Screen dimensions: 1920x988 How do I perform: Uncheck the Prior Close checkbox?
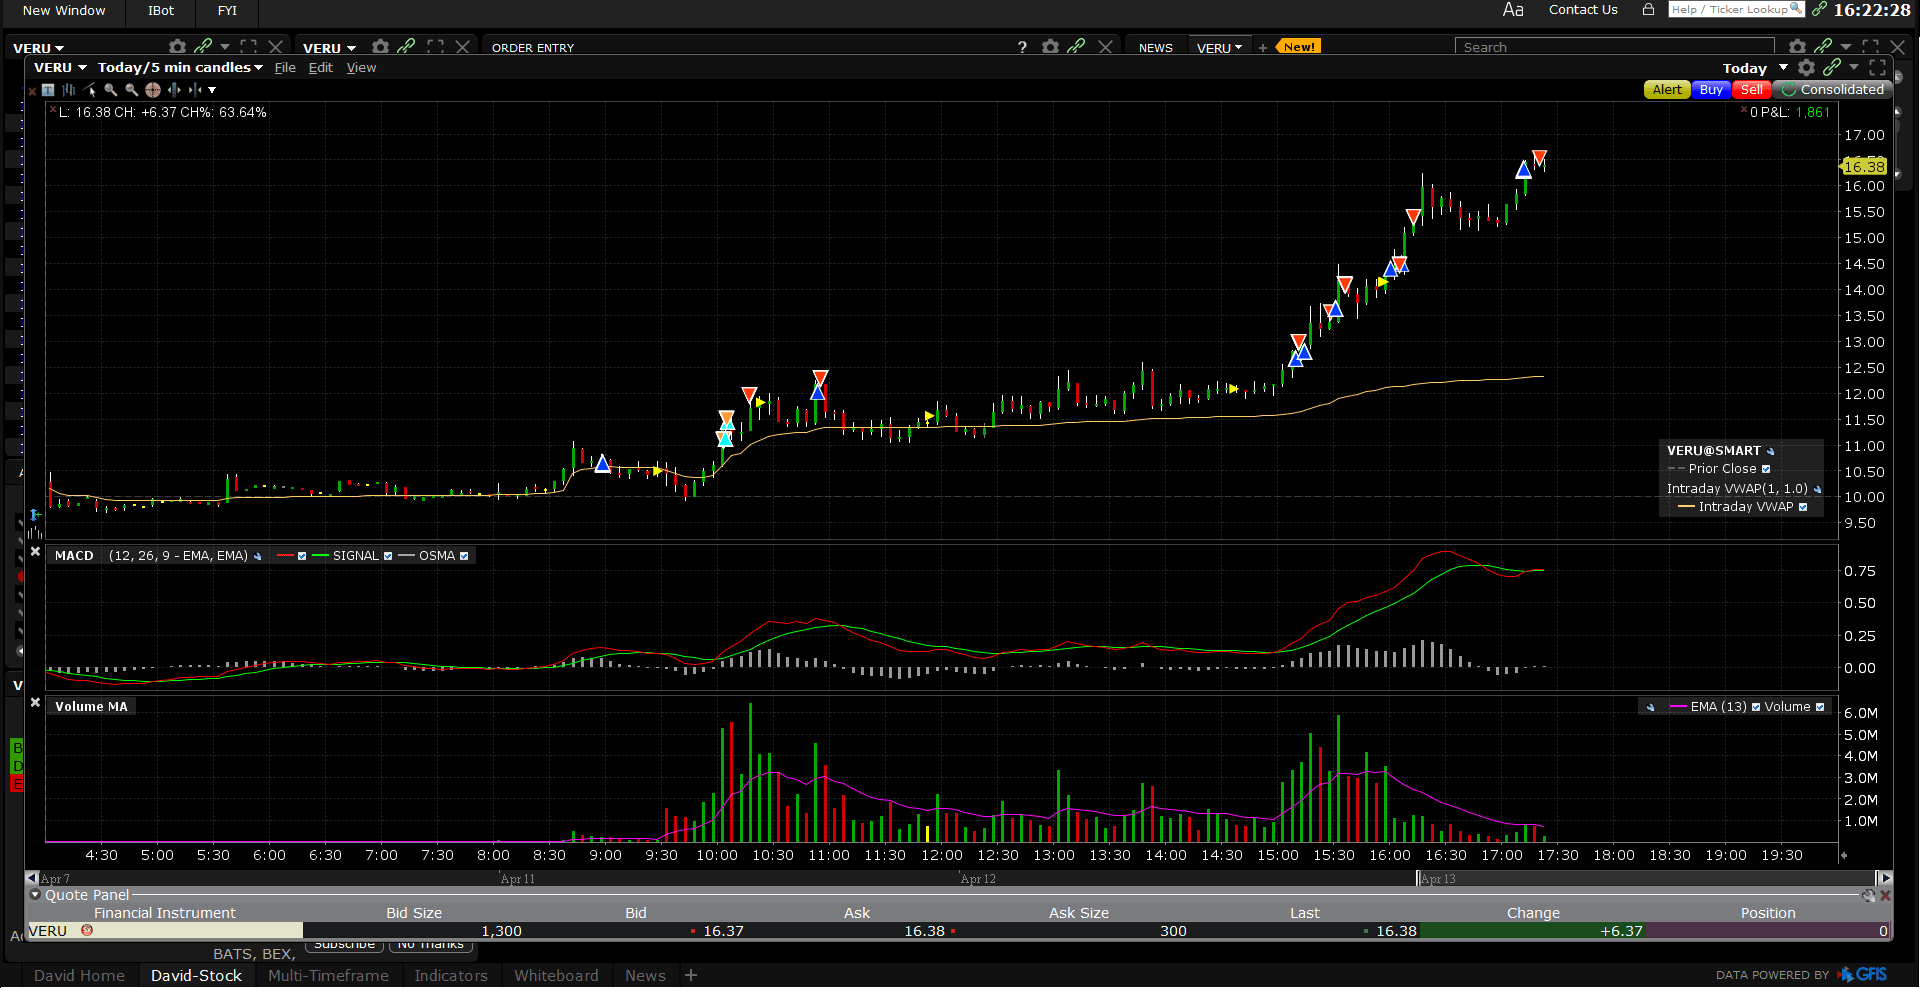[x=1766, y=469]
